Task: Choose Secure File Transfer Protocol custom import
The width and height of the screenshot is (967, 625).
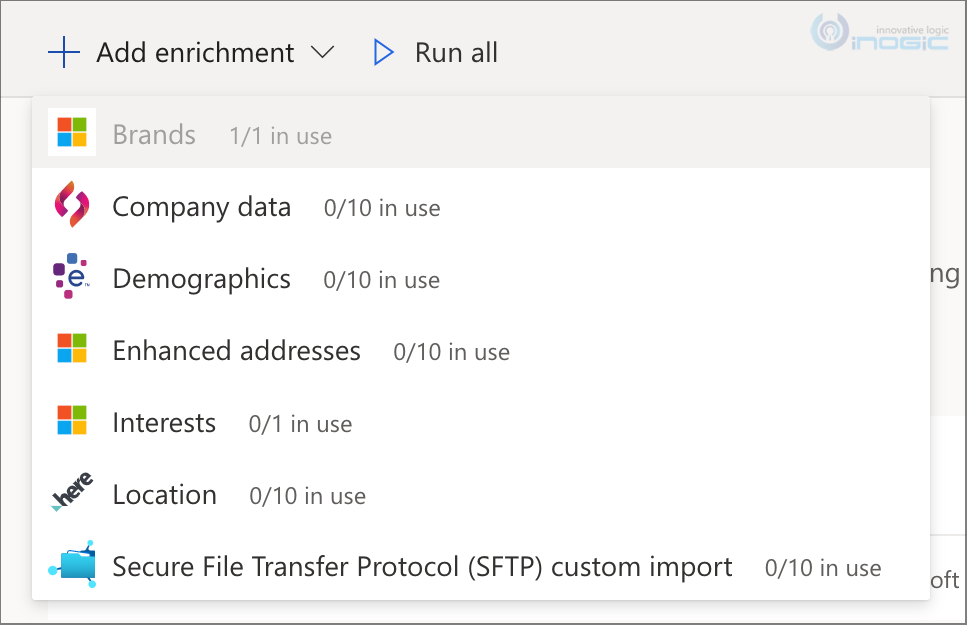Action: coord(422,567)
